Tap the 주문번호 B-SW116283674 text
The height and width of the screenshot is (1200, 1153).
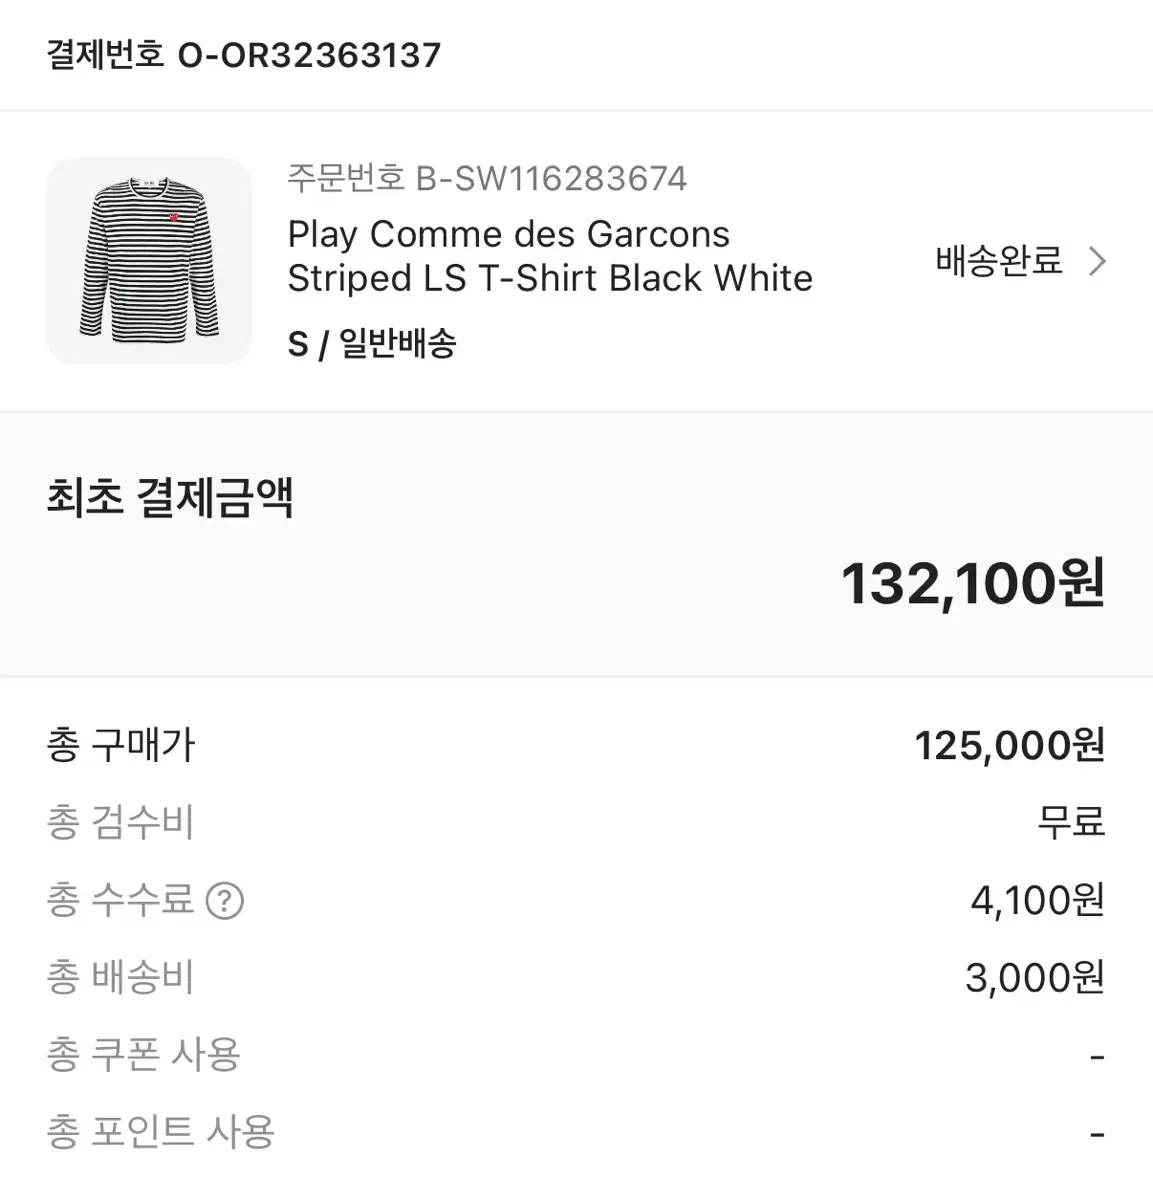click(487, 178)
